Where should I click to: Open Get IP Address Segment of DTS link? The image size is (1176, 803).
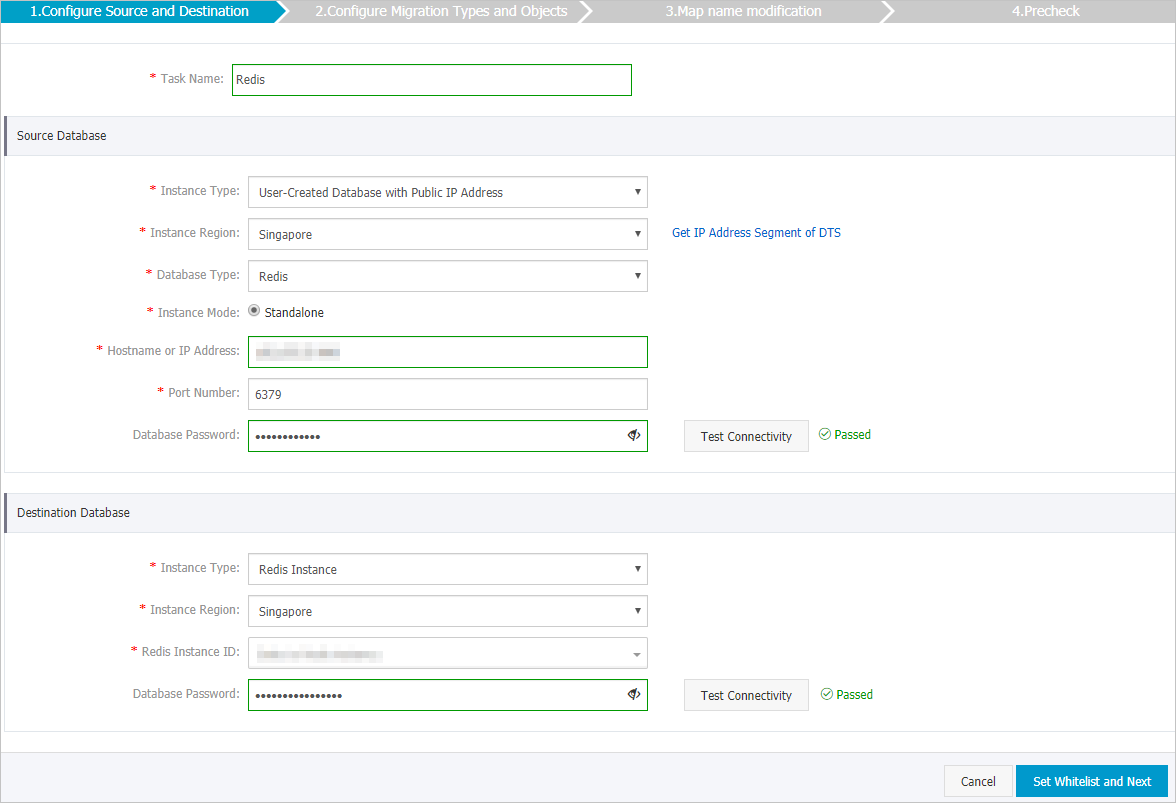pyautogui.click(x=756, y=232)
